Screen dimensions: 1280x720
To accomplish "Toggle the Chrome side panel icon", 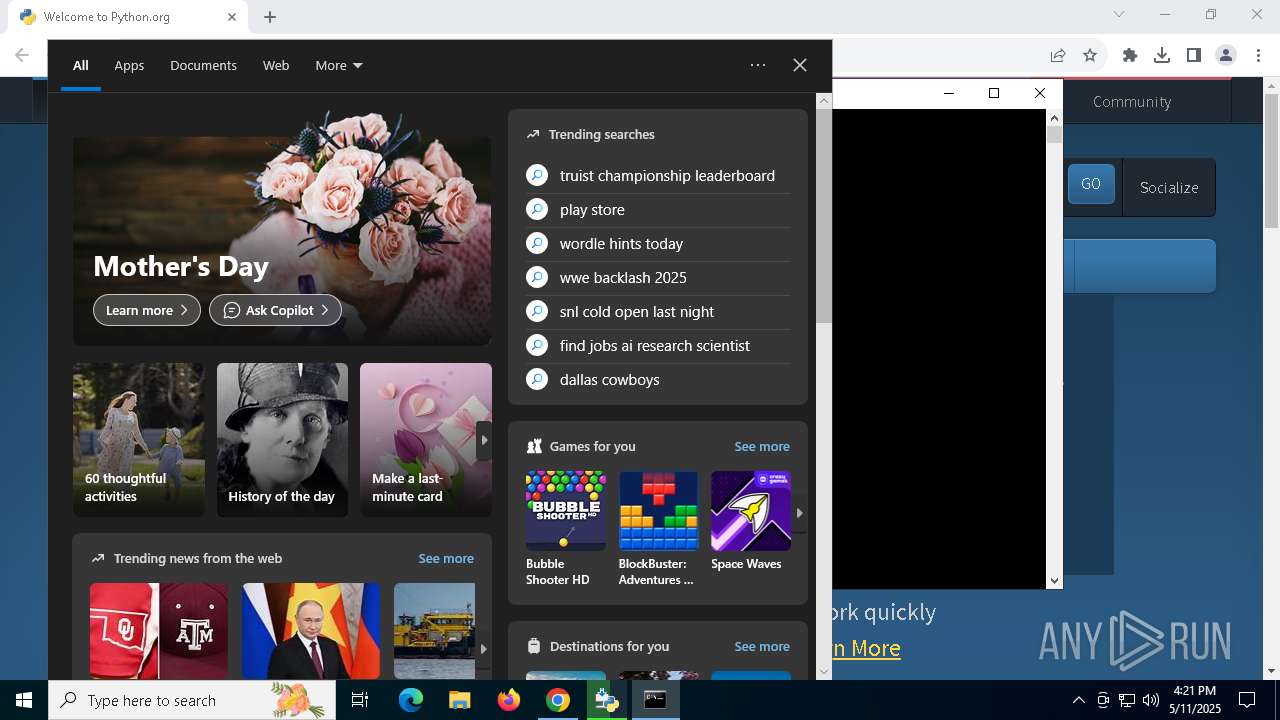I will point(1194,56).
